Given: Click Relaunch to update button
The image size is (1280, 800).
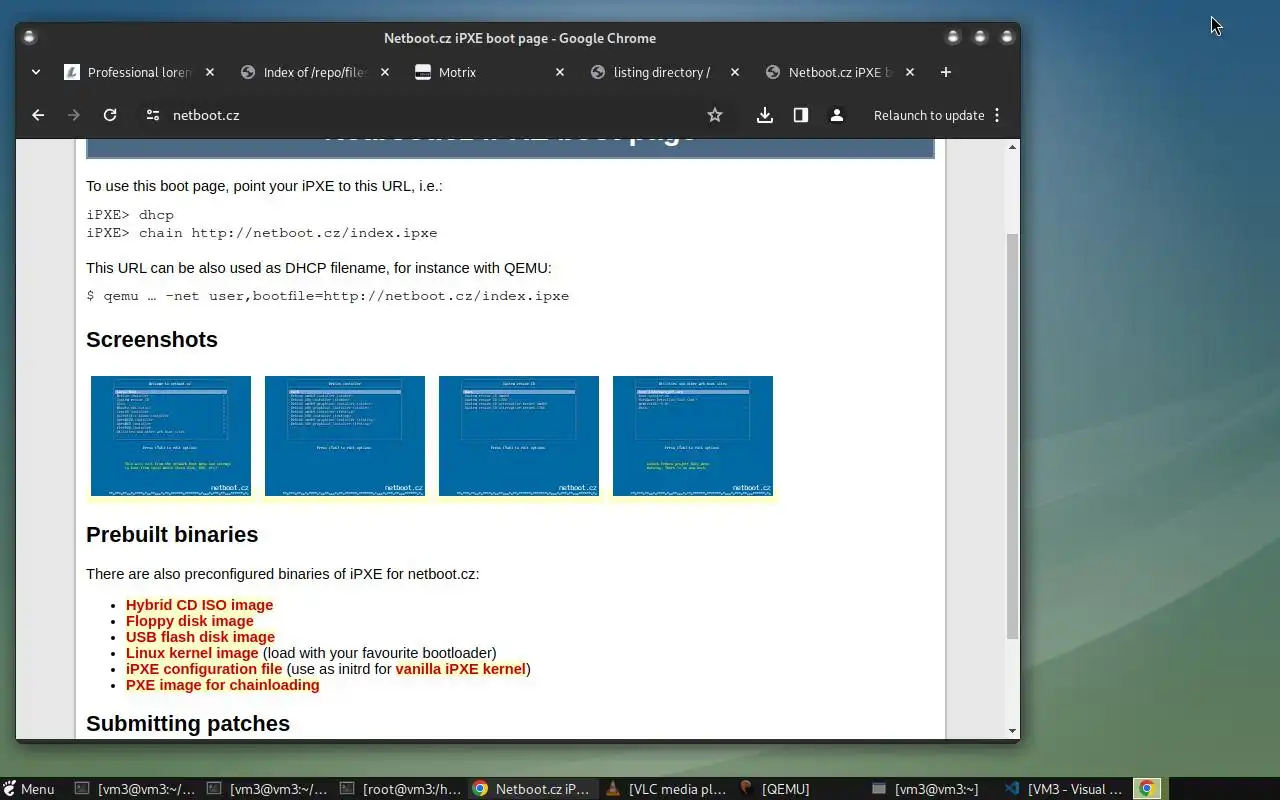Looking at the screenshot, I should click(929, 115).
